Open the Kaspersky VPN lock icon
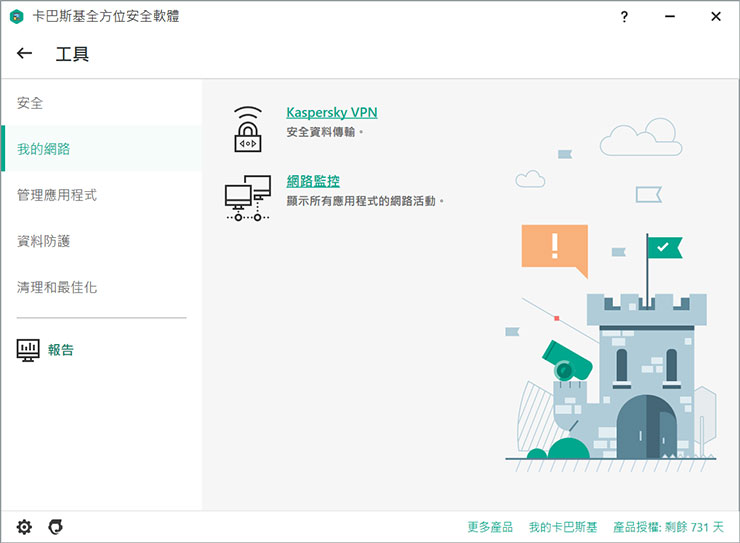This screenshot has width=740, height=543. point(248,129)
